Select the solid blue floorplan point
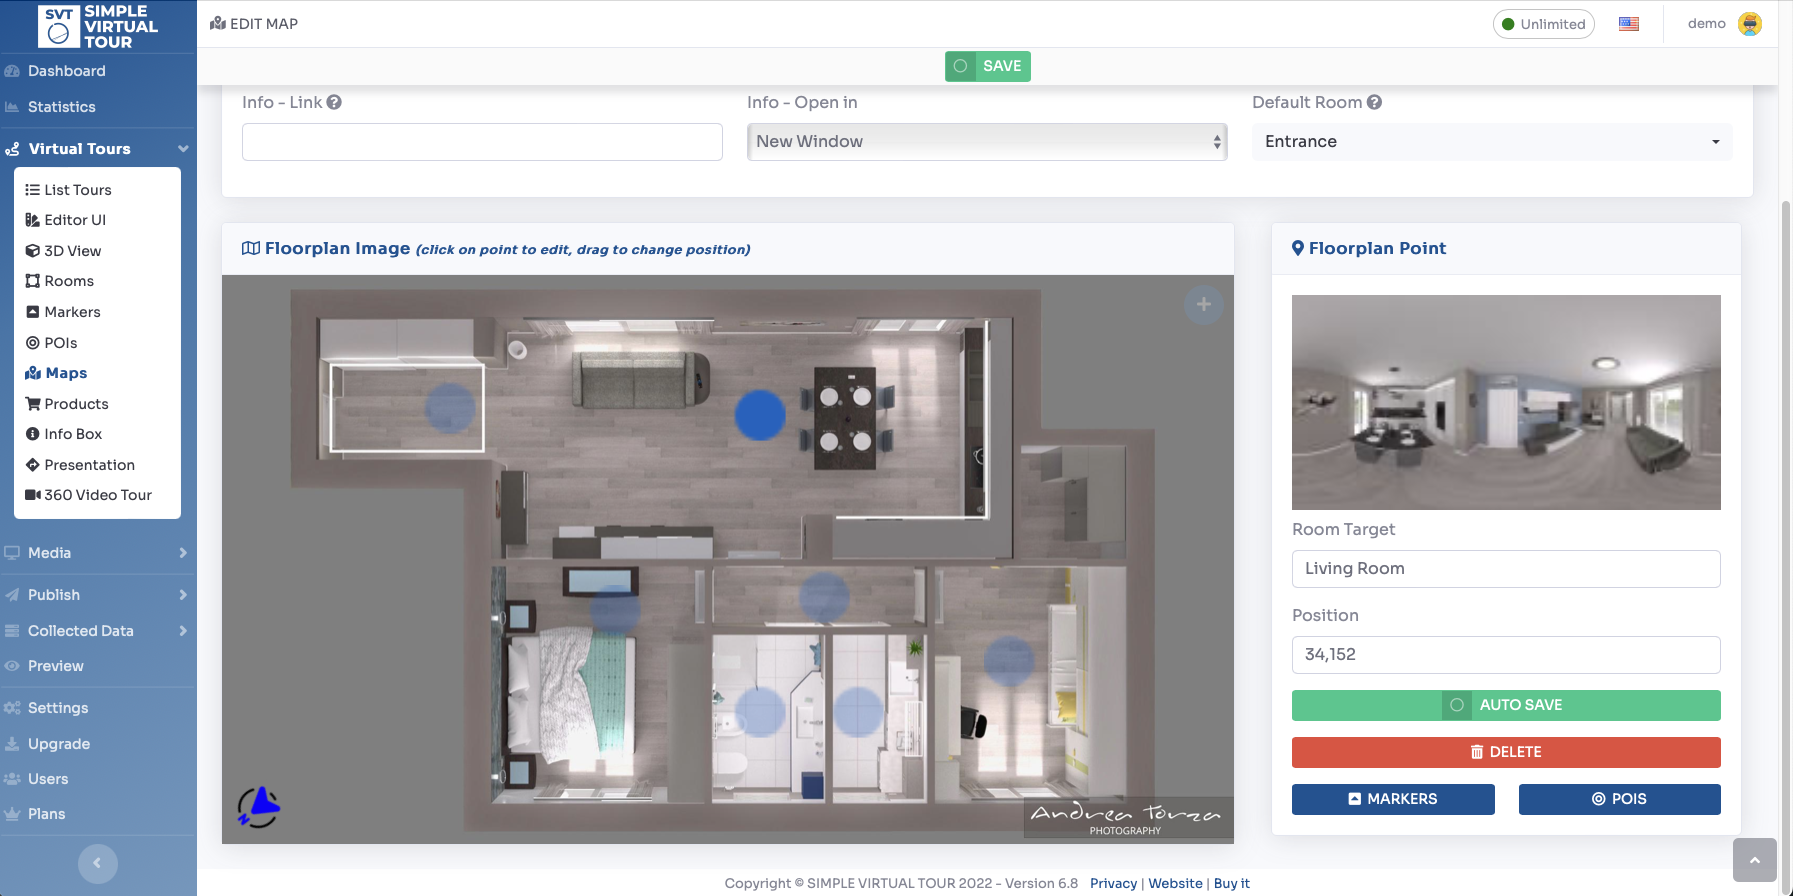The height and width of the screenshot is (896, 1793). (760, 415)
